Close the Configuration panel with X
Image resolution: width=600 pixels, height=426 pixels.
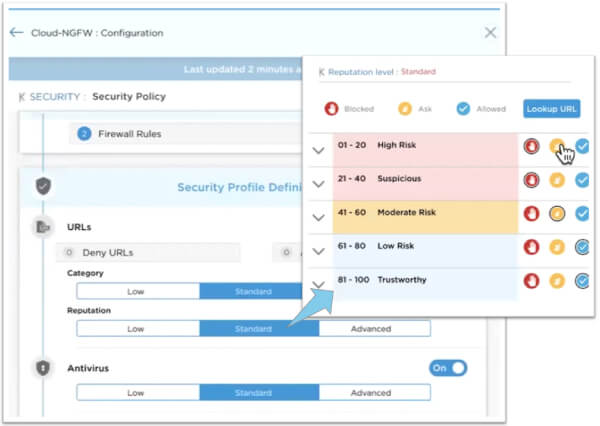pyautogui.click(x=490, y=33)
